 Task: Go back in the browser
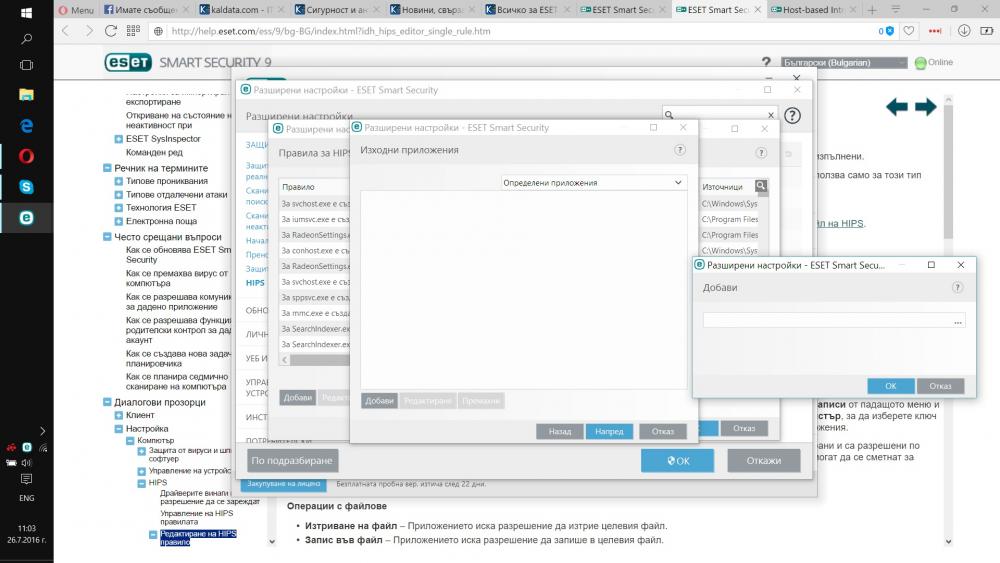(x=66, y=31)
